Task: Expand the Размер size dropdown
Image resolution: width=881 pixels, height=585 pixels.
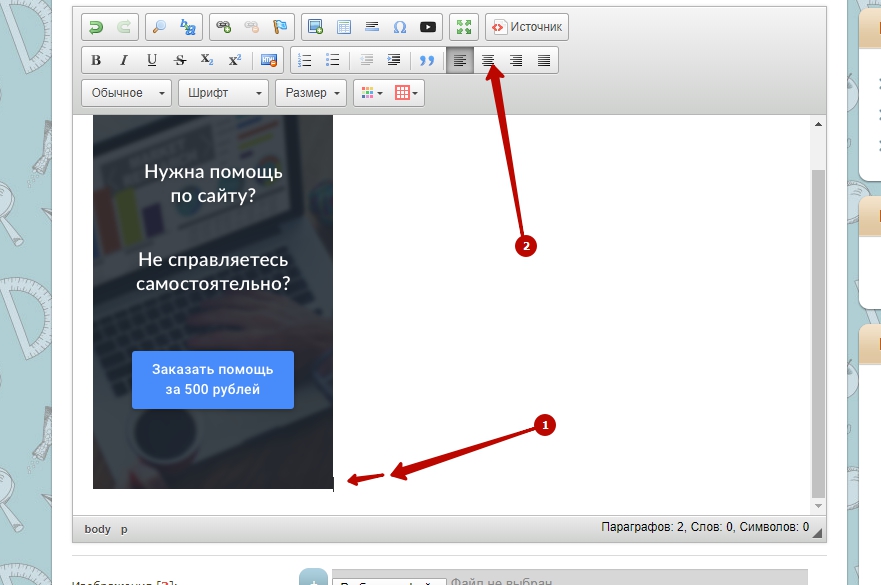Action: tap(312, 93)
